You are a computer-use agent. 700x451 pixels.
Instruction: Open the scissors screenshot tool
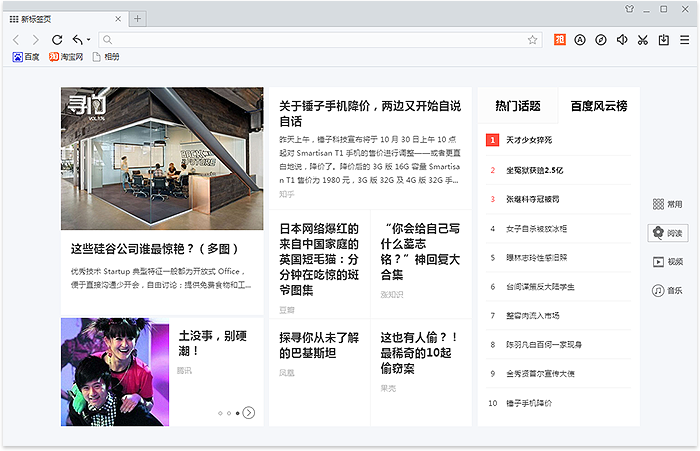point(643,40)
